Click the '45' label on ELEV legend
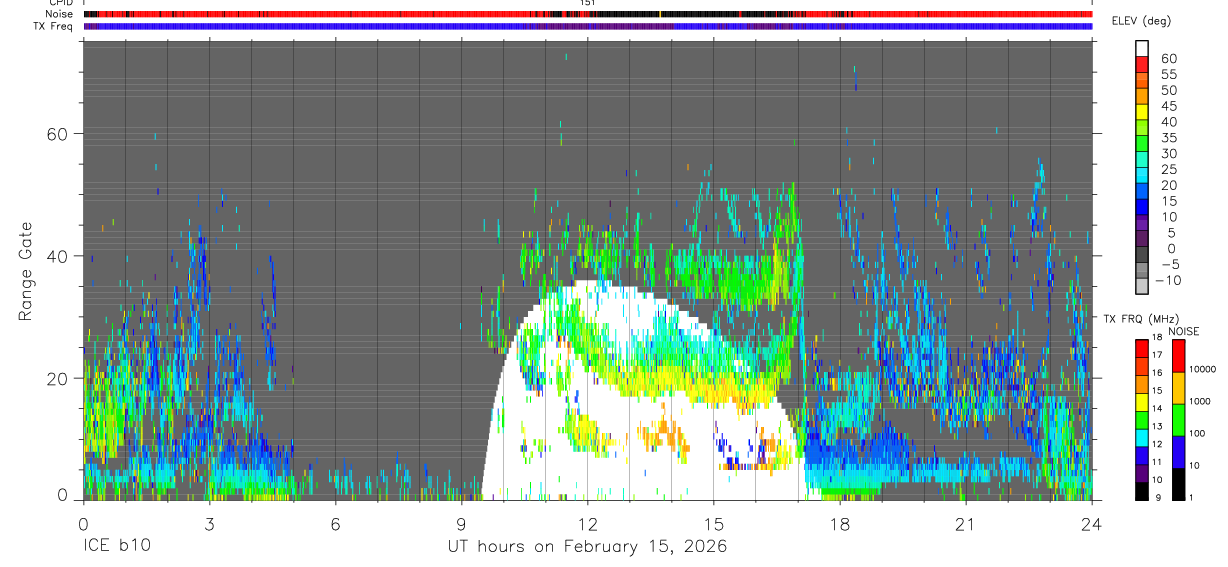The height and width of the screenshot is (567, 1228). click(x=1168, y=106)
